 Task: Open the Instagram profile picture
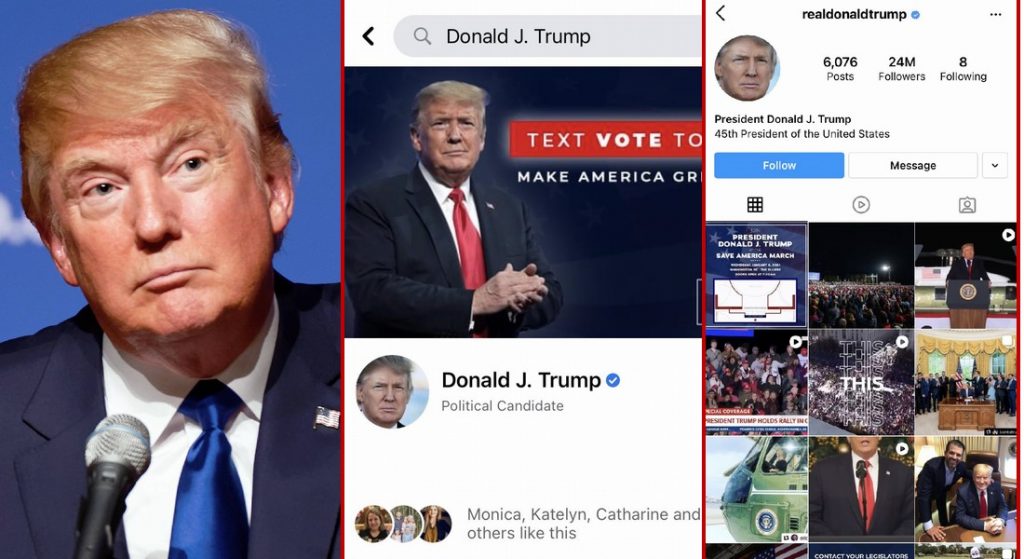747,68
